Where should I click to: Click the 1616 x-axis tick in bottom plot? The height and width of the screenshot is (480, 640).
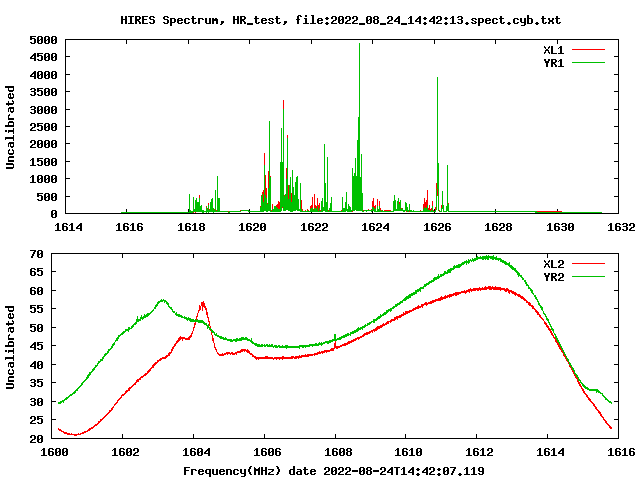click(621, 452)
